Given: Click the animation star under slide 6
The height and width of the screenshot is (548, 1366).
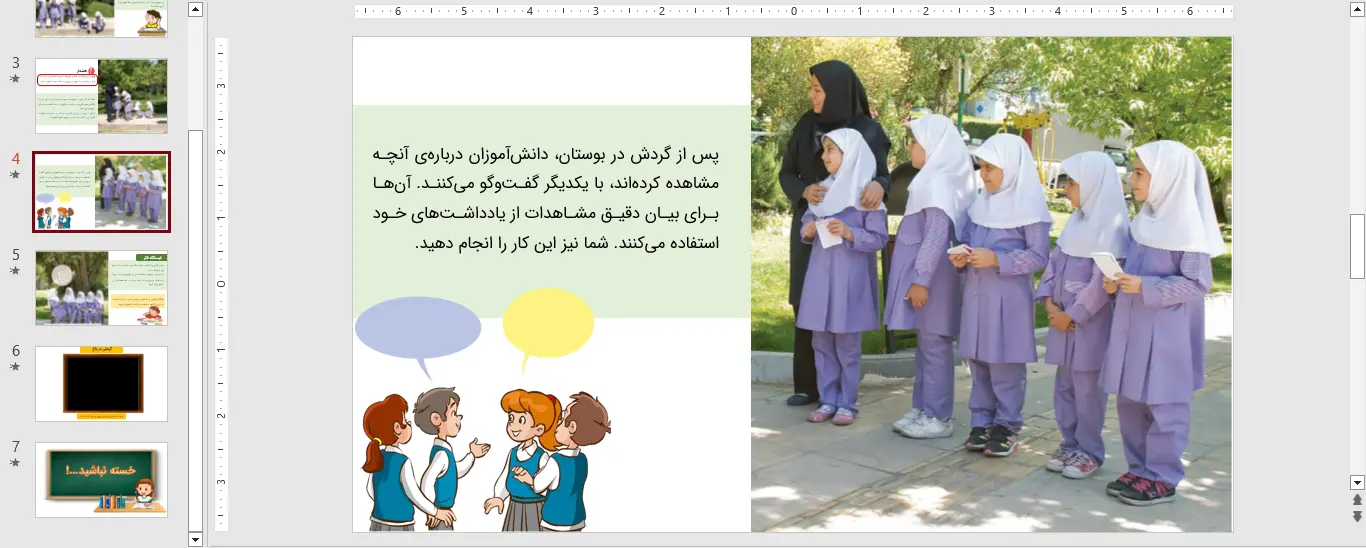Looking at the screenshot, I should (x=15, y=366).
